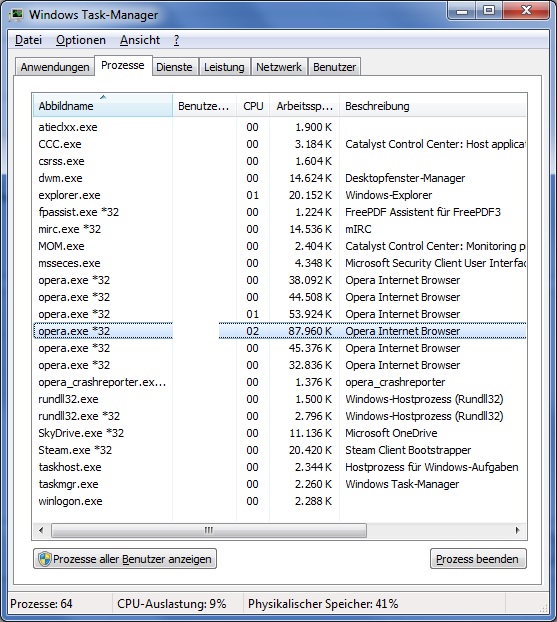Select the SkyDrive.exe *32 process
Screen dimensions: 557x622
click(x=280, y=433)
